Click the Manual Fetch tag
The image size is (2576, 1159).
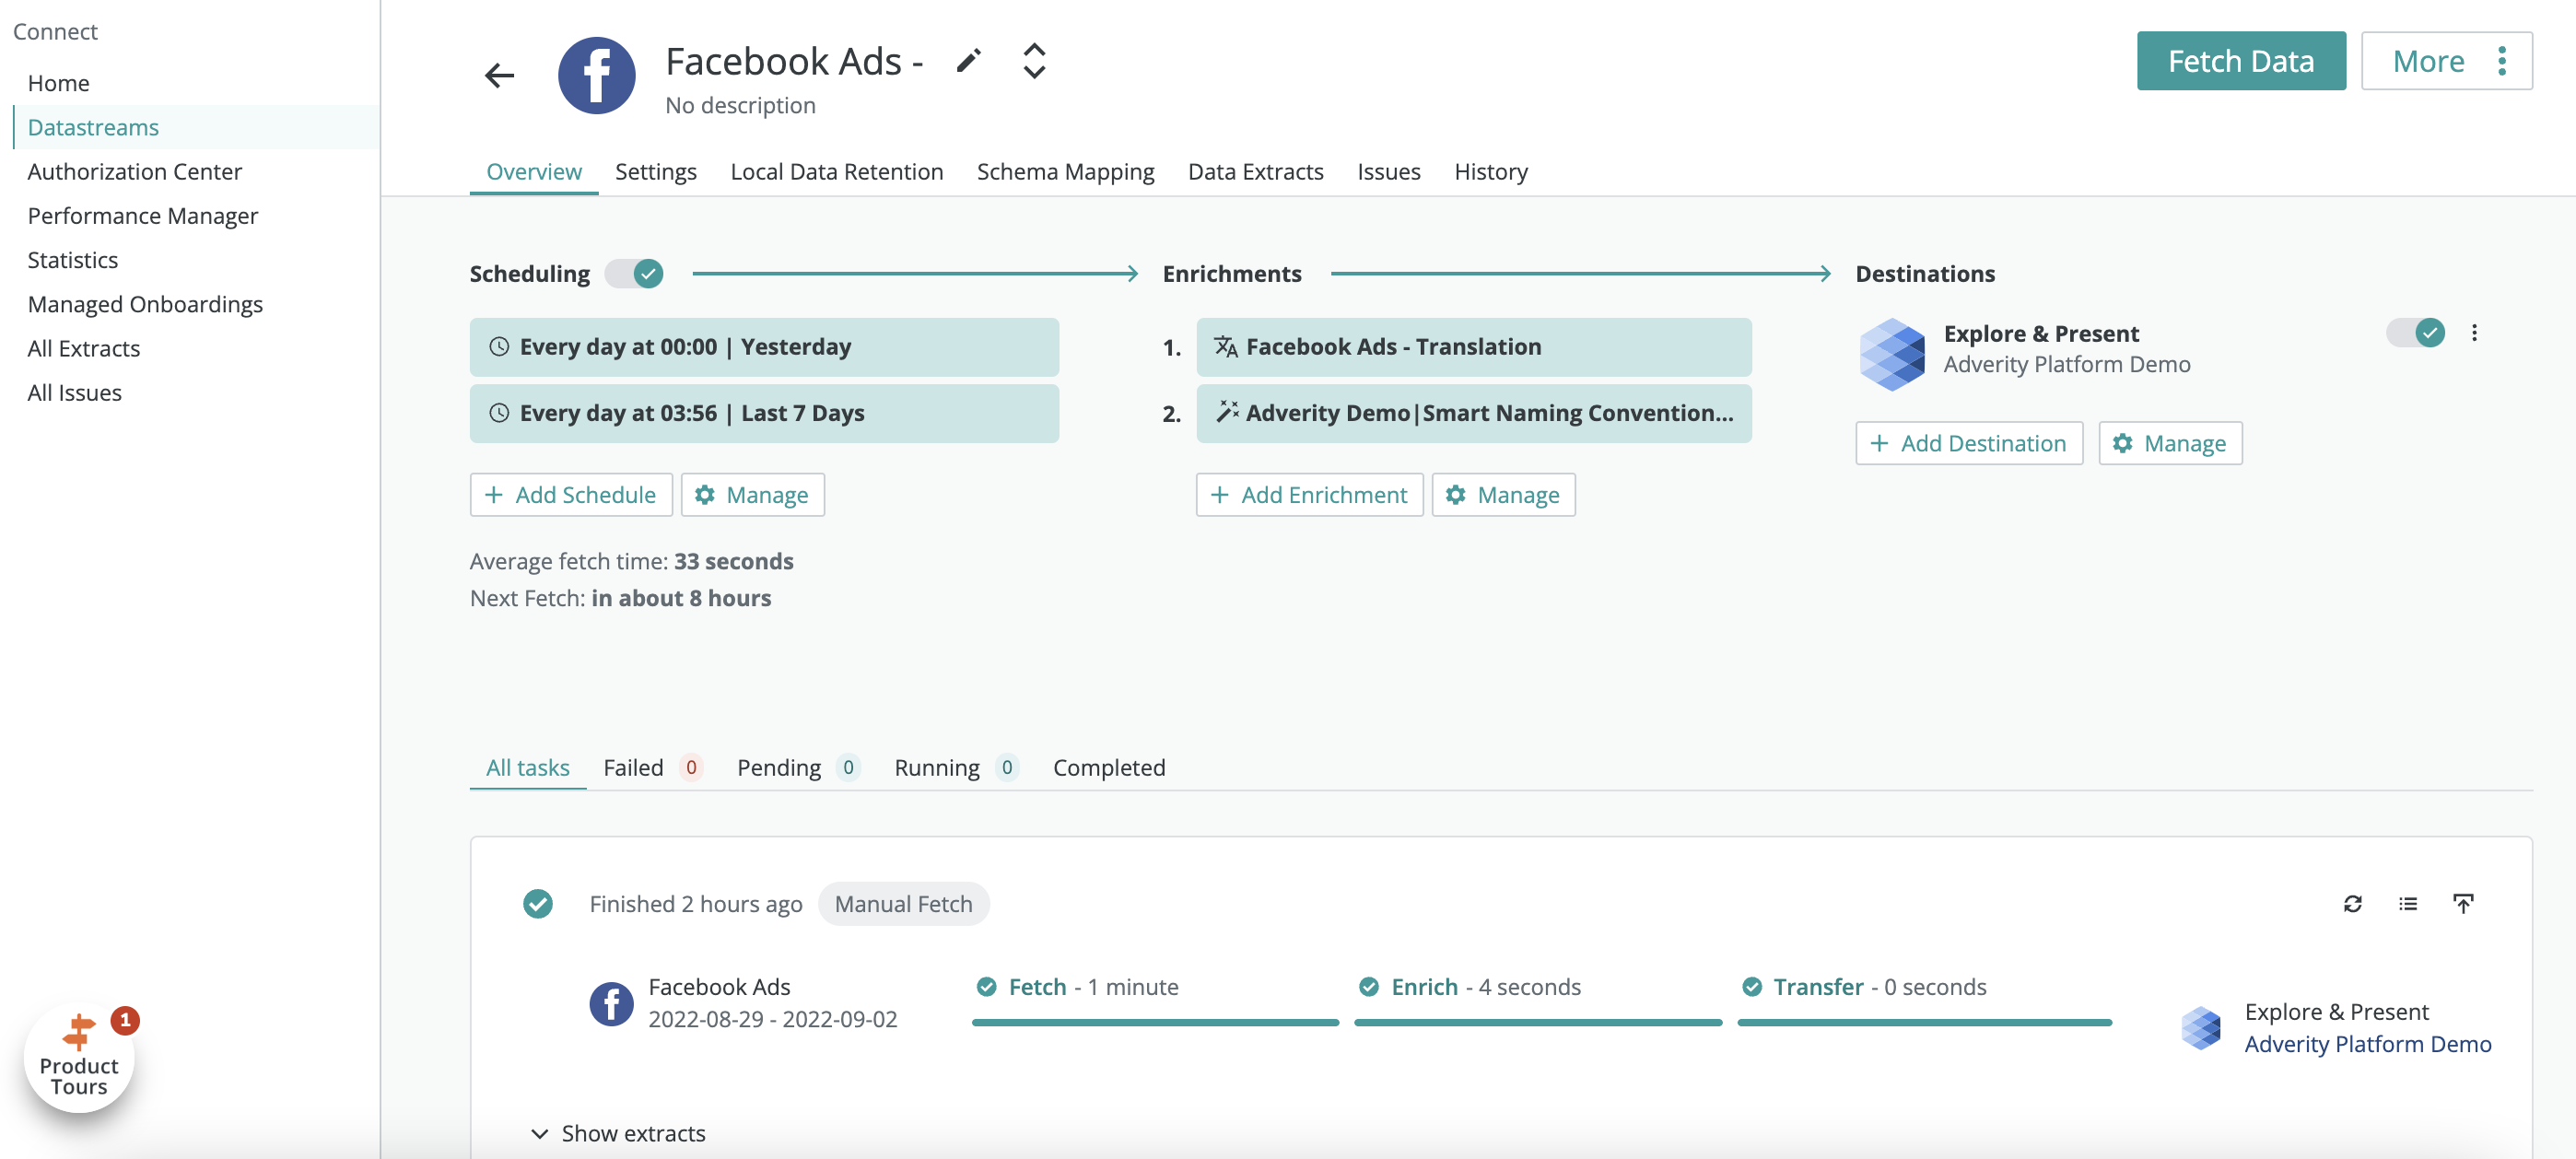[x=903, y=904]
